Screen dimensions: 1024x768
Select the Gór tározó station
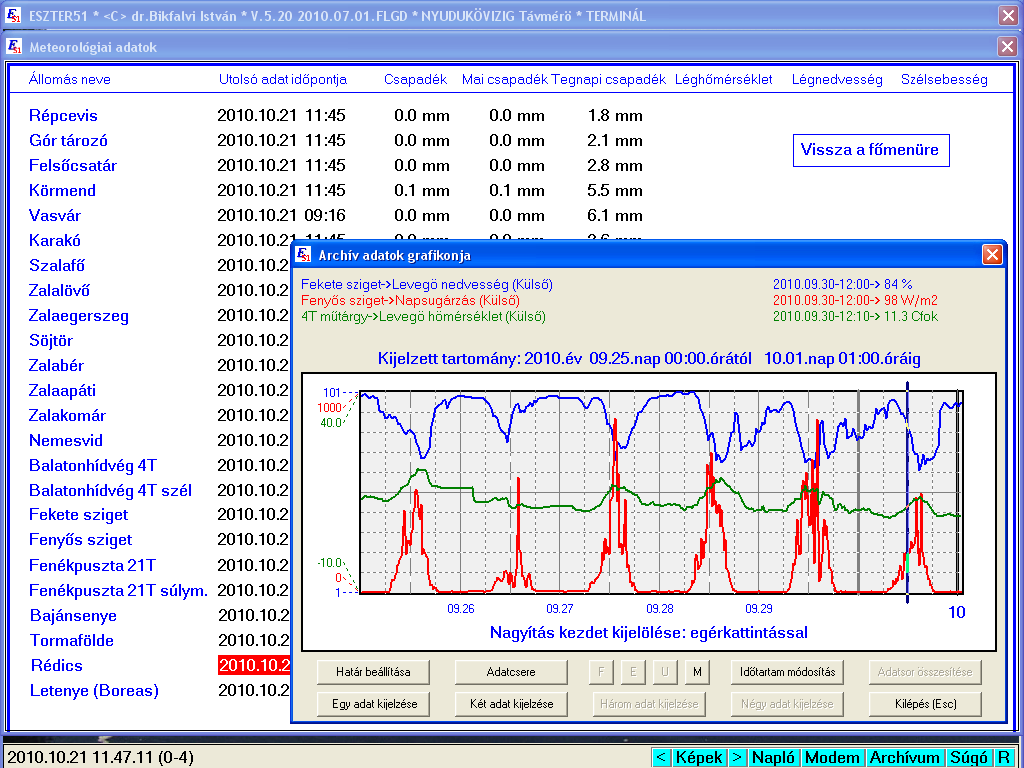[68, 140]
